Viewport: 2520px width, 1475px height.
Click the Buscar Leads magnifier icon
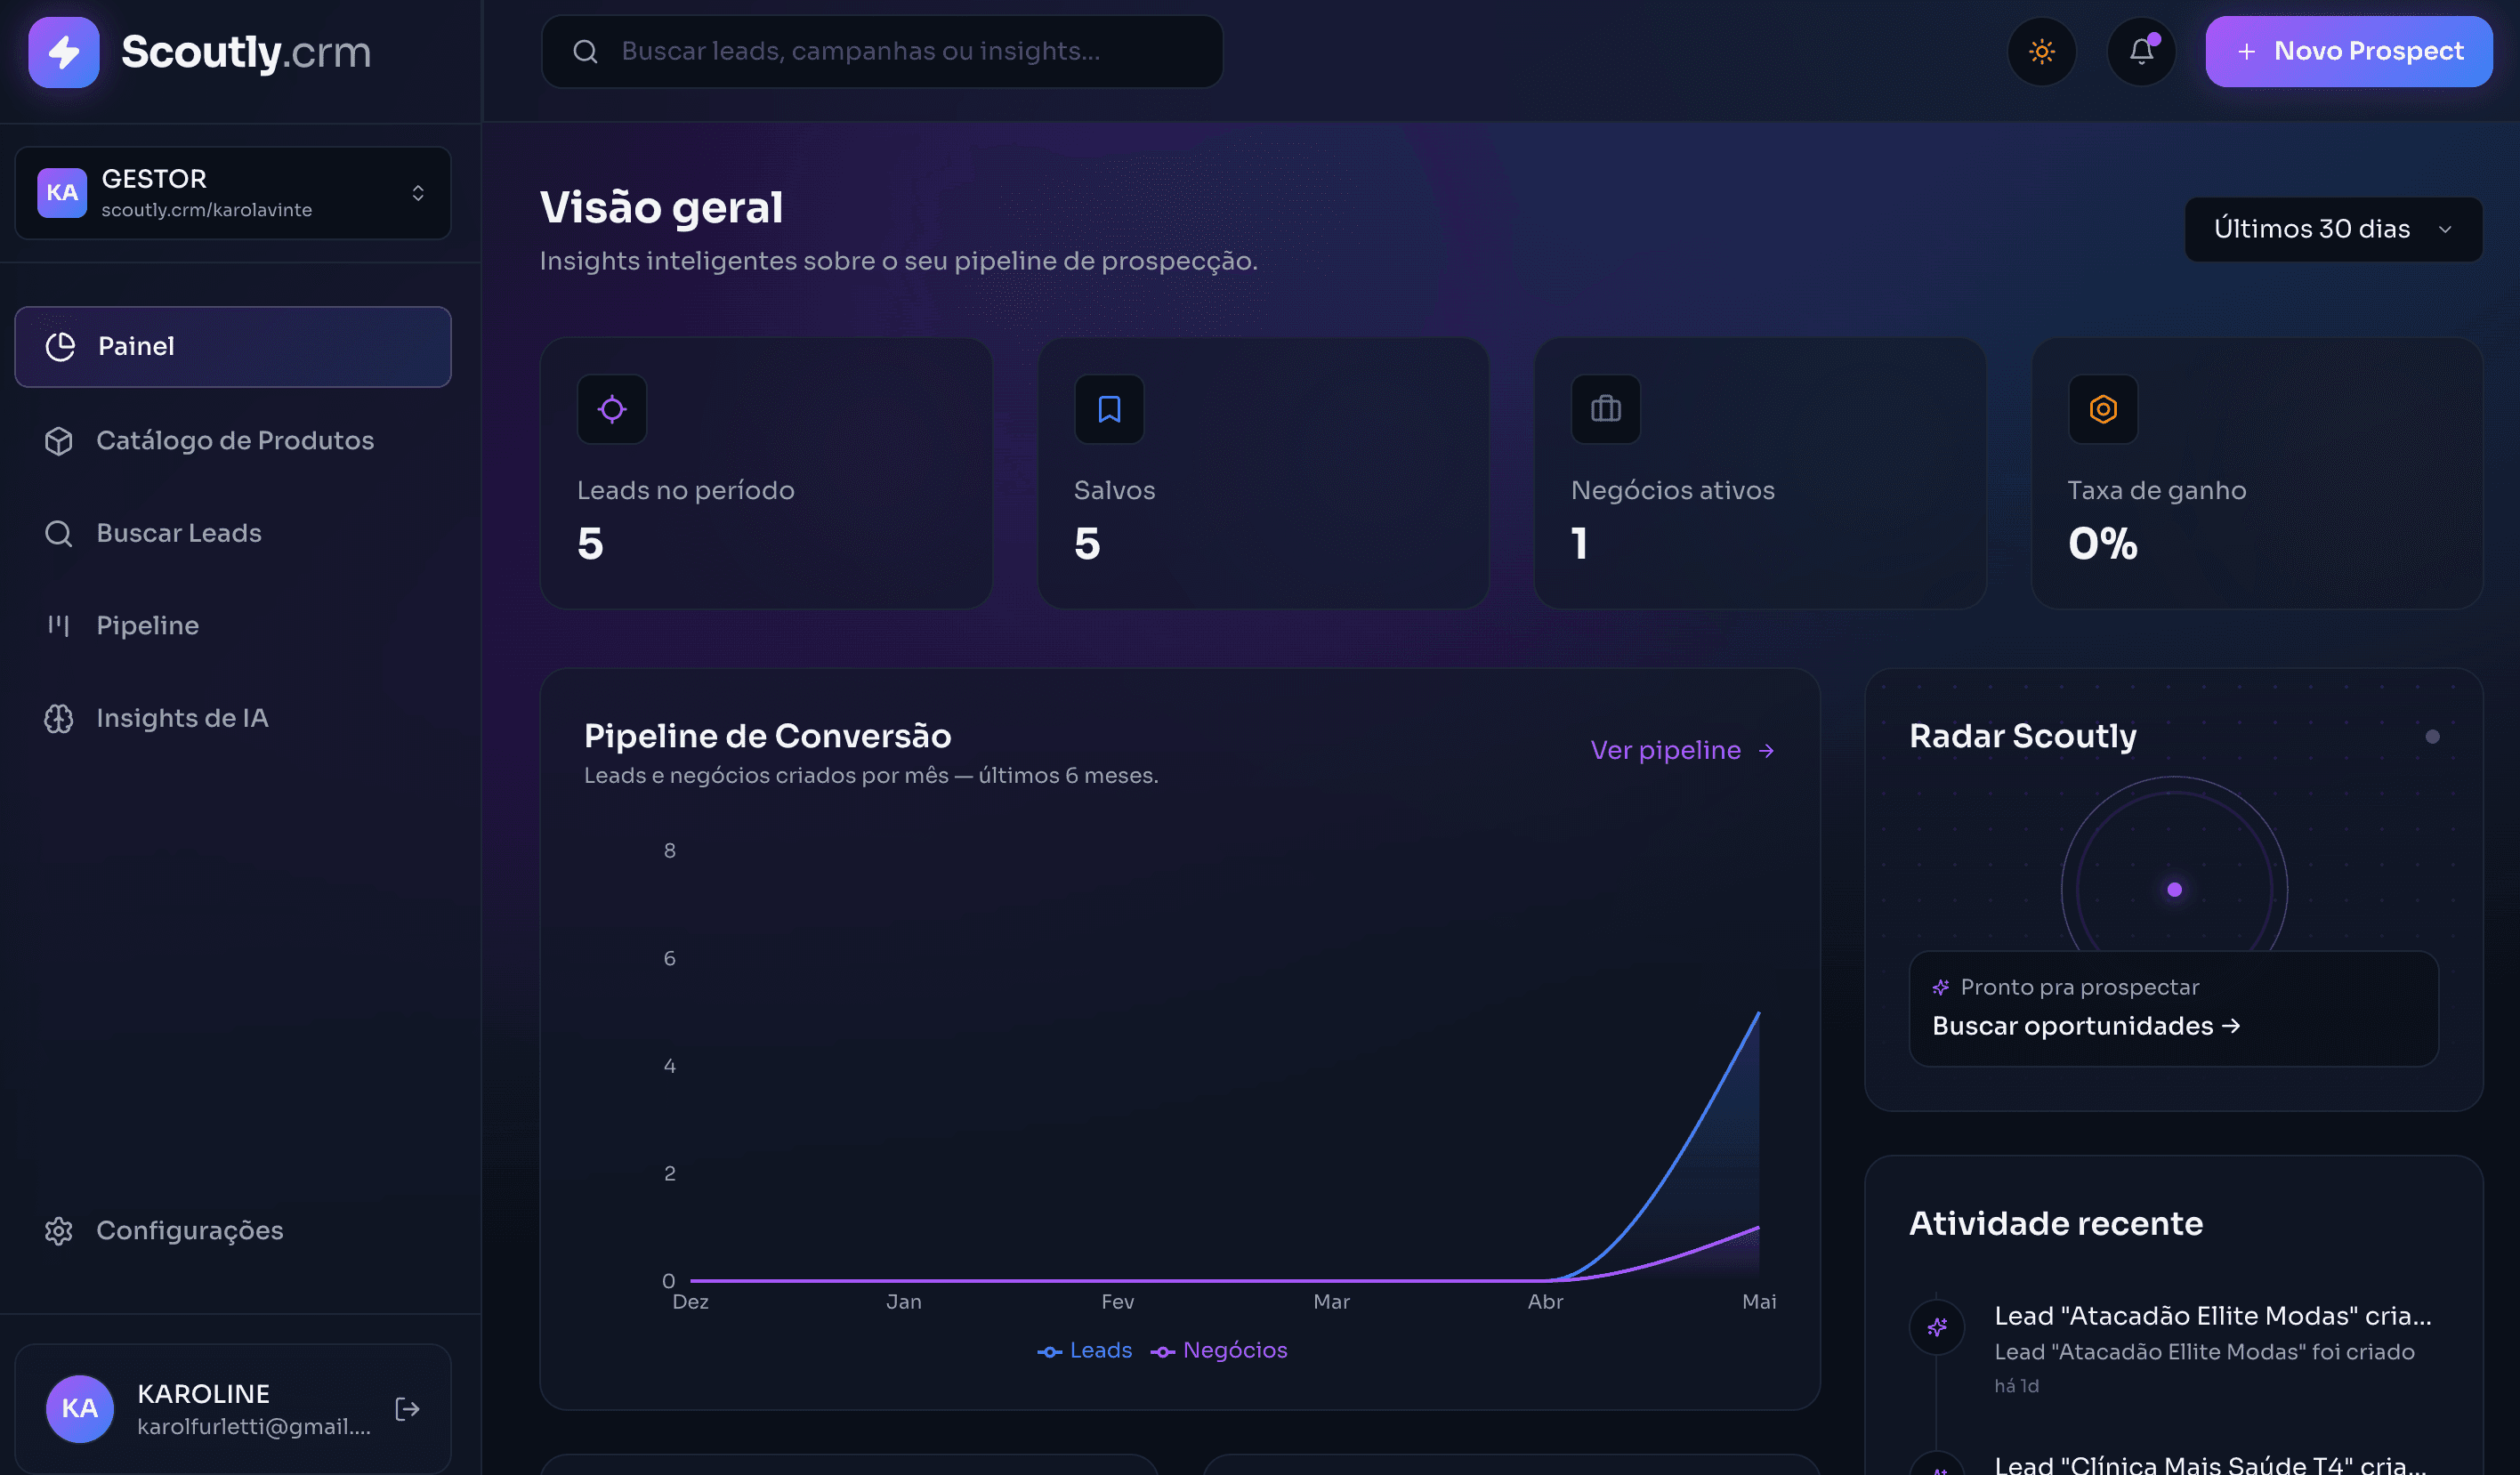click(59, 533)
